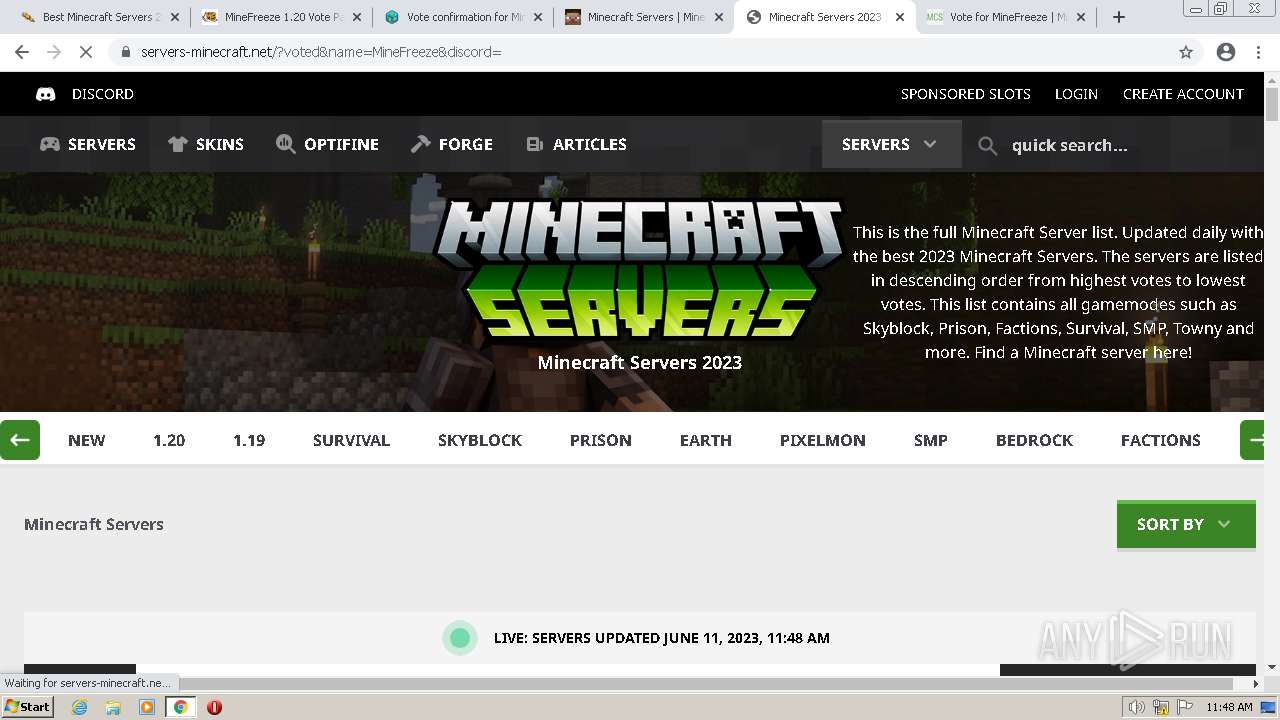Select the SKYBLOCK category
This screenshot has height=720, width=1280.
pyautogui.click(x=480, y=440)
